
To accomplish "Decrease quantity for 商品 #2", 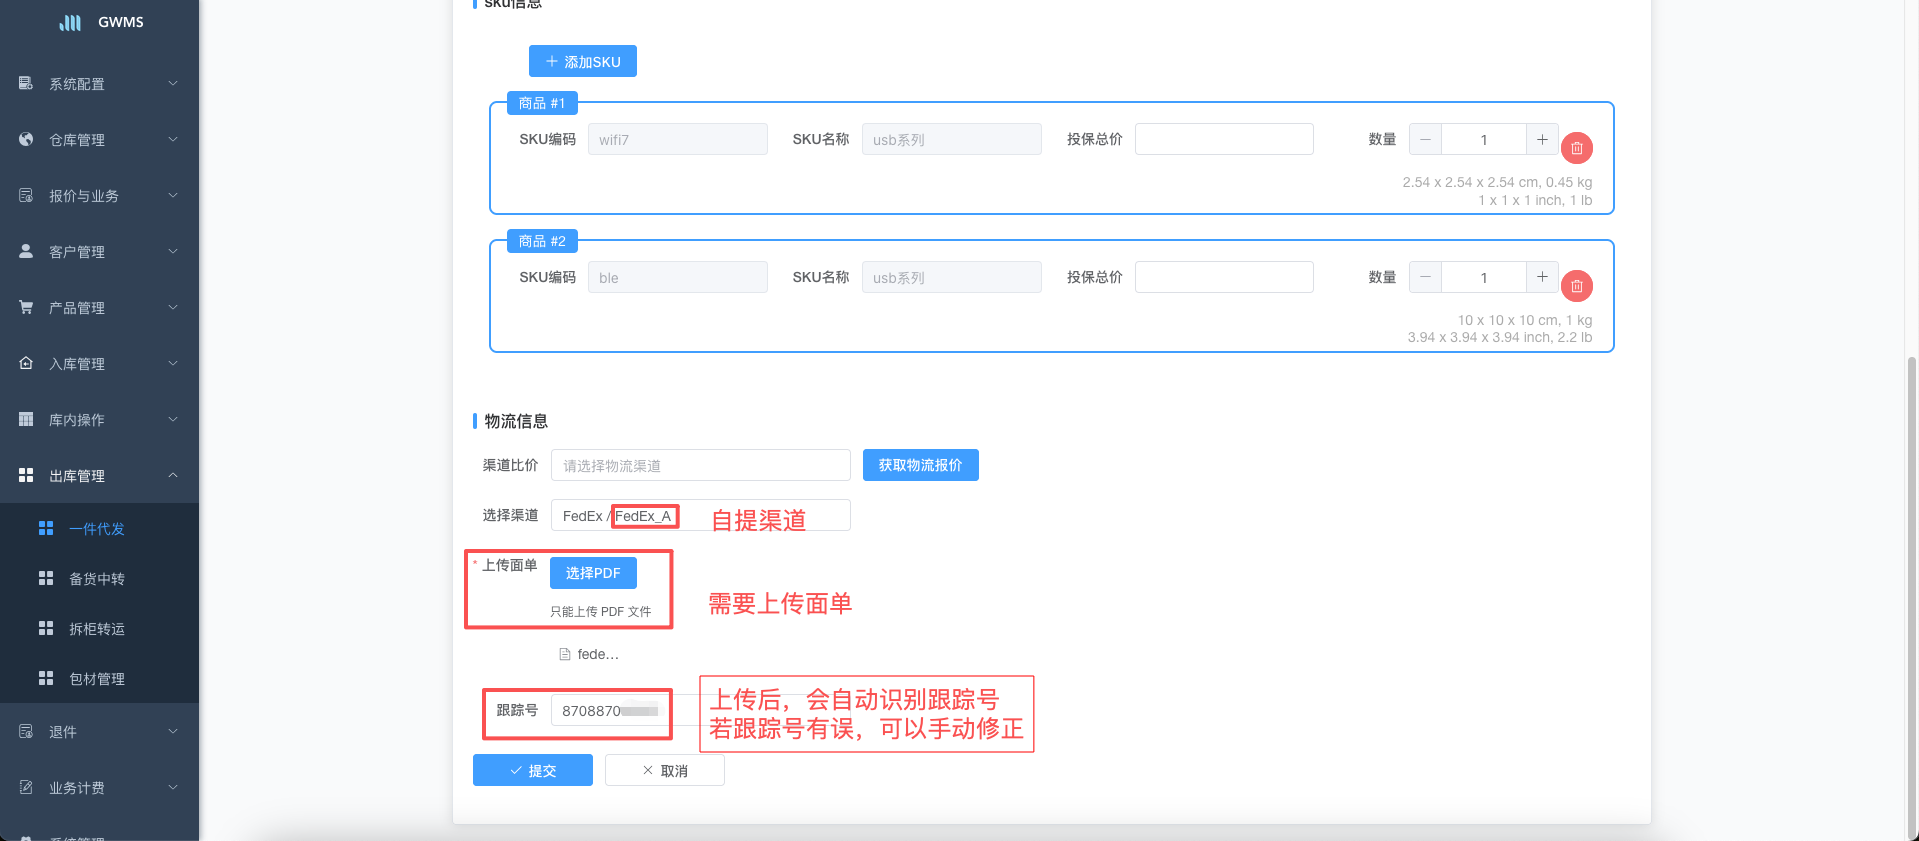I will tap(1425, 277).
